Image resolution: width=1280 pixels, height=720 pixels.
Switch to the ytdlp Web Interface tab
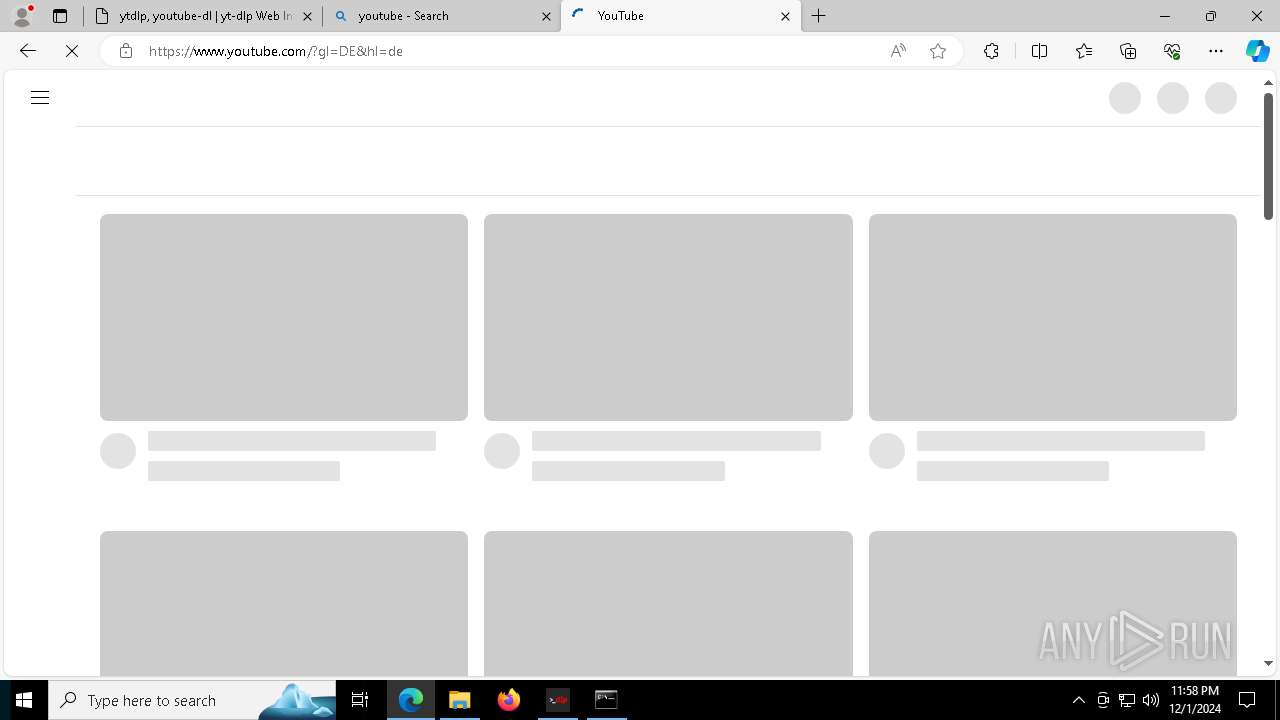point(203,16)
